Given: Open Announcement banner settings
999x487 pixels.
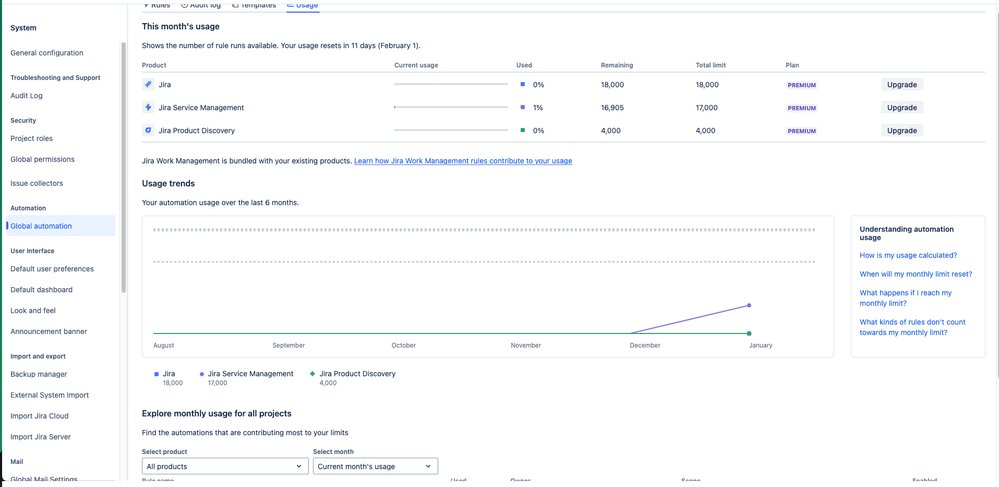Looking at the screenshot, I should click(x=48, y=331).
